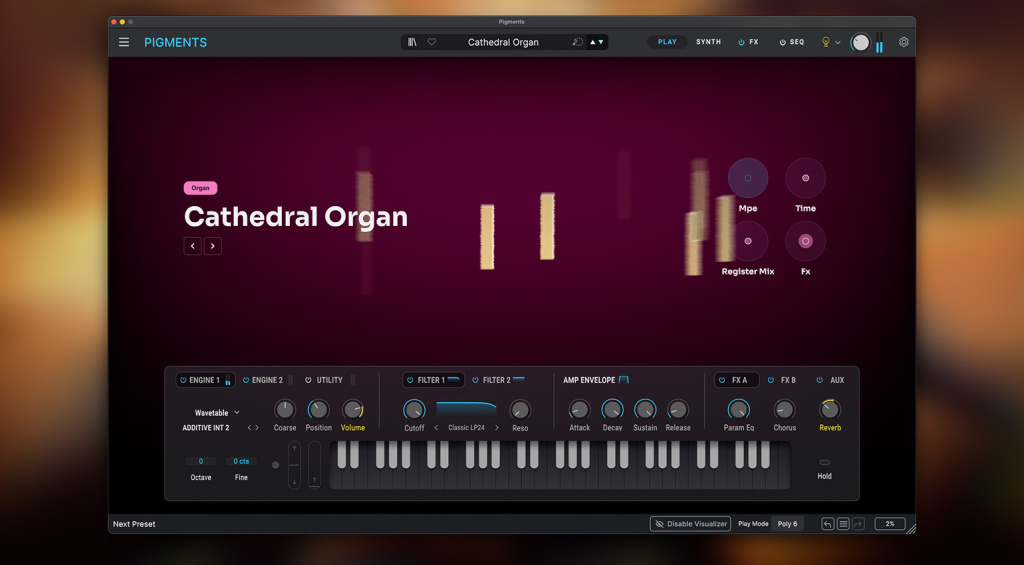Screen dimensions: 1024x565
Task: Toggle Engine 1 power button
Action: [x=183, y=380]
